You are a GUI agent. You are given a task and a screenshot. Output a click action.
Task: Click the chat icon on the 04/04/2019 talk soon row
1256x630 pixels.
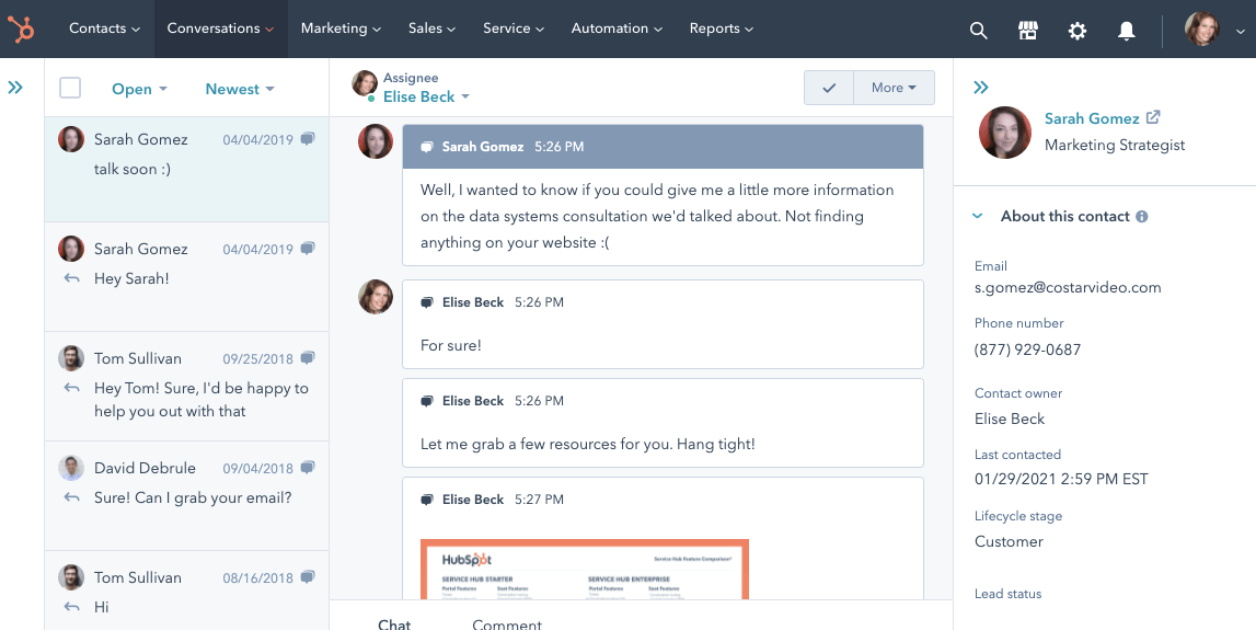point(308,139)
